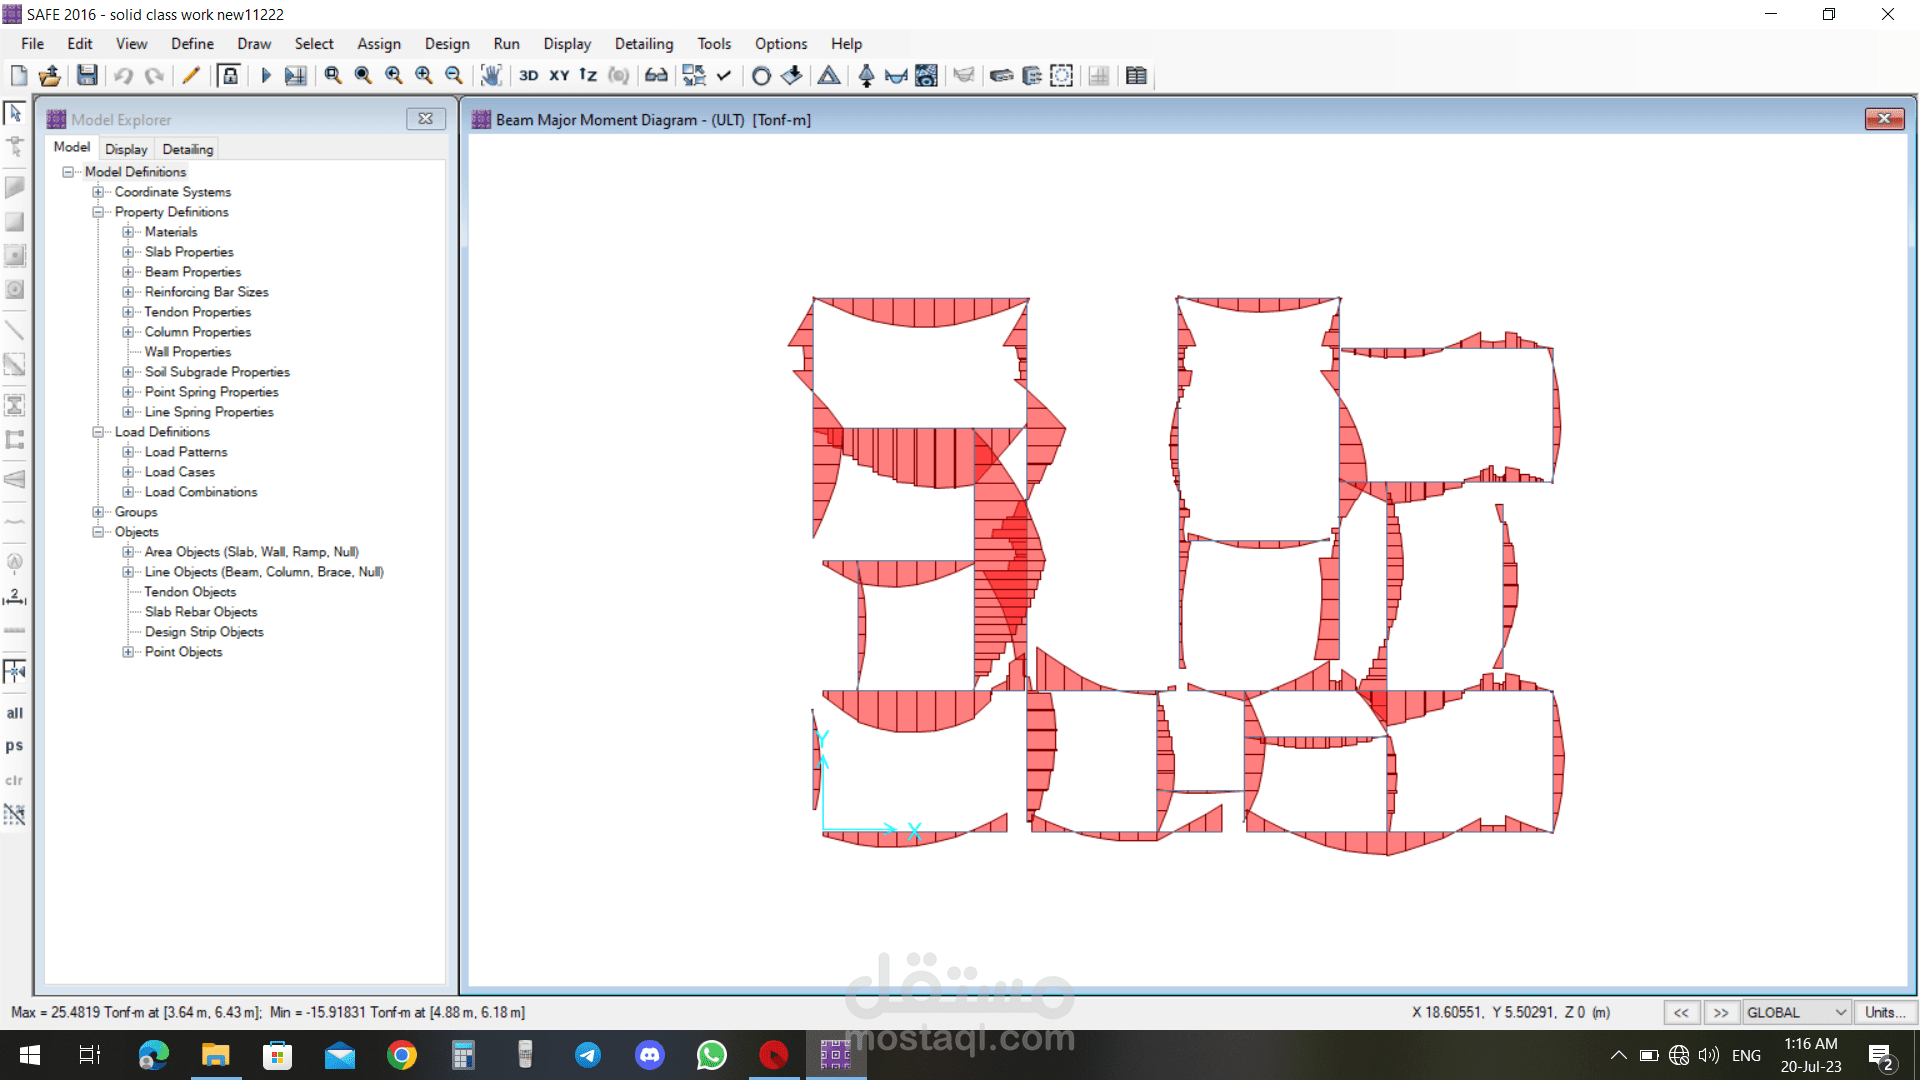The width and height of the screenshot is (1920, 1080).
Task: Click the 'ps' previous selection button
Action: point(15,746)
